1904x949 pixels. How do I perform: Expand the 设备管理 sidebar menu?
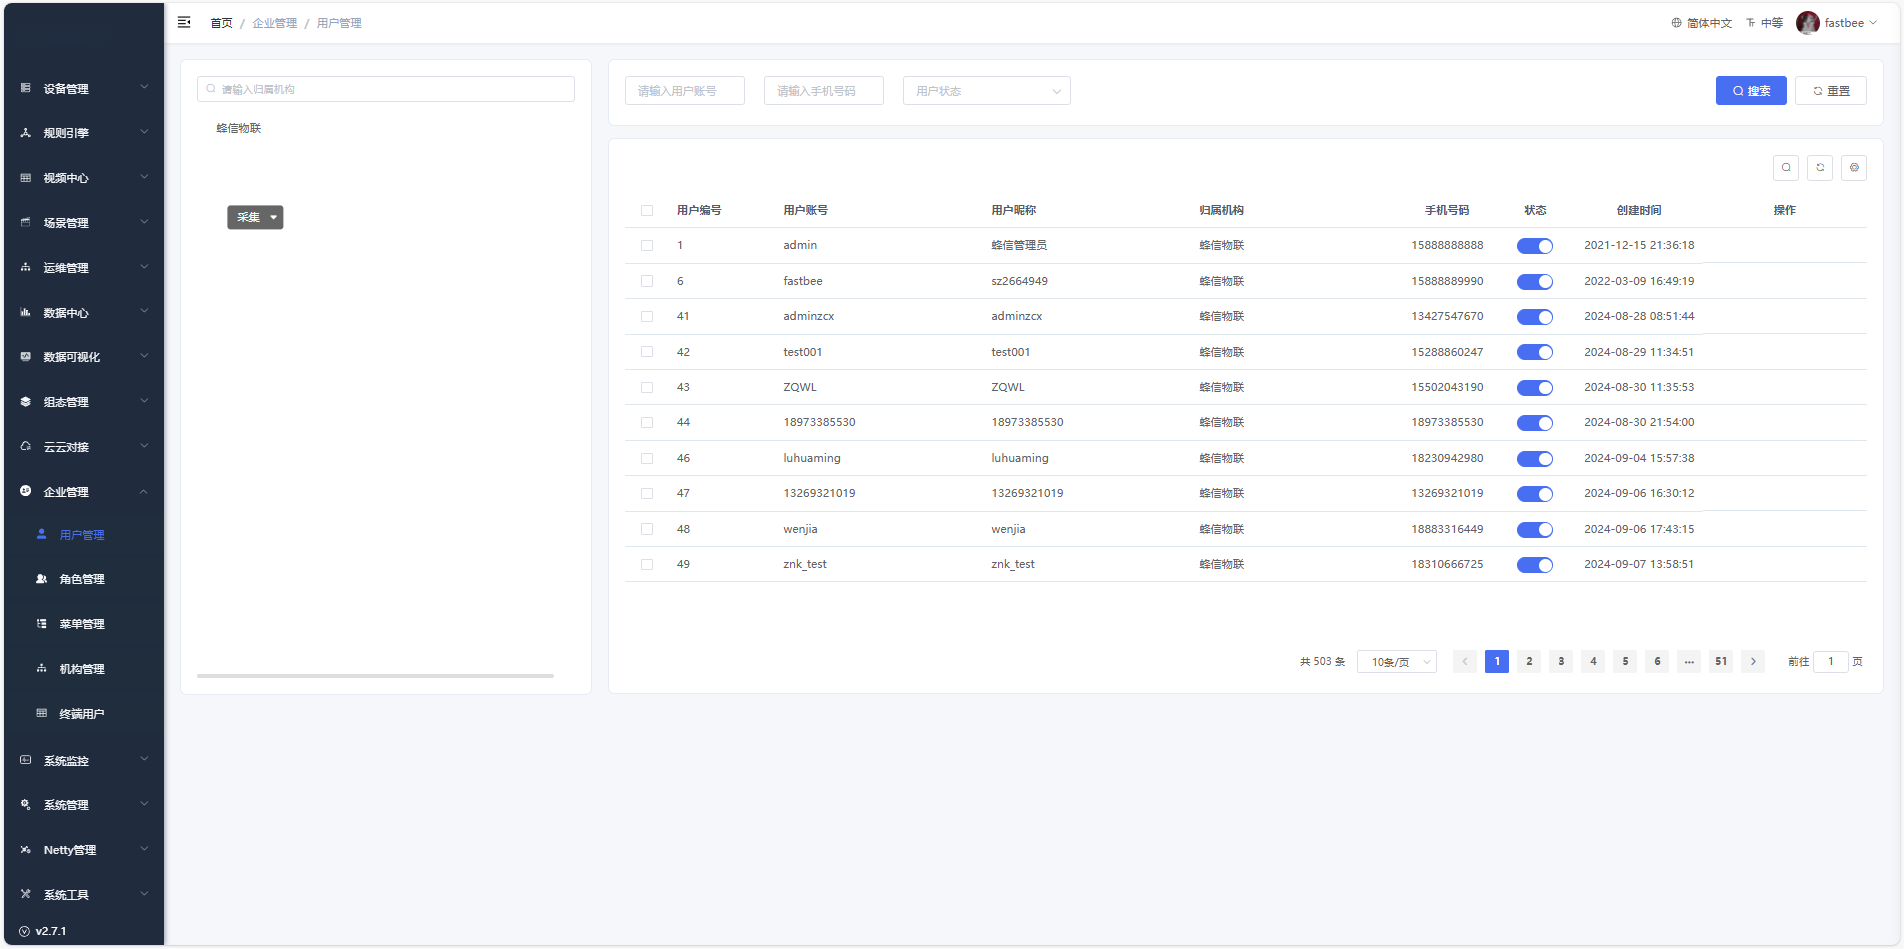(84, 88)
